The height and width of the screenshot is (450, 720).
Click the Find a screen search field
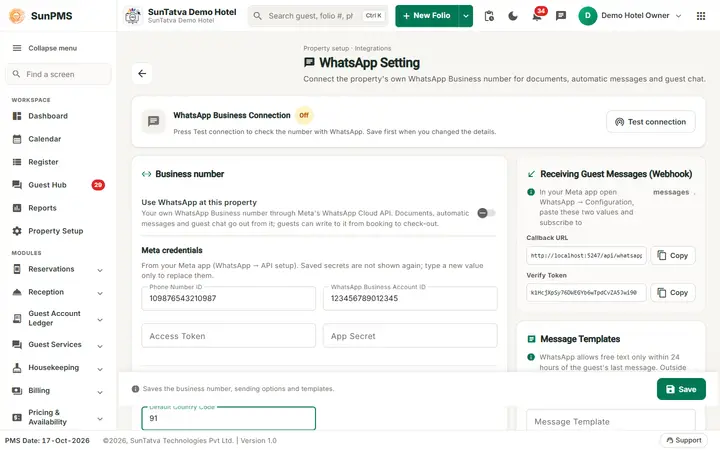[x=58, y=74]
